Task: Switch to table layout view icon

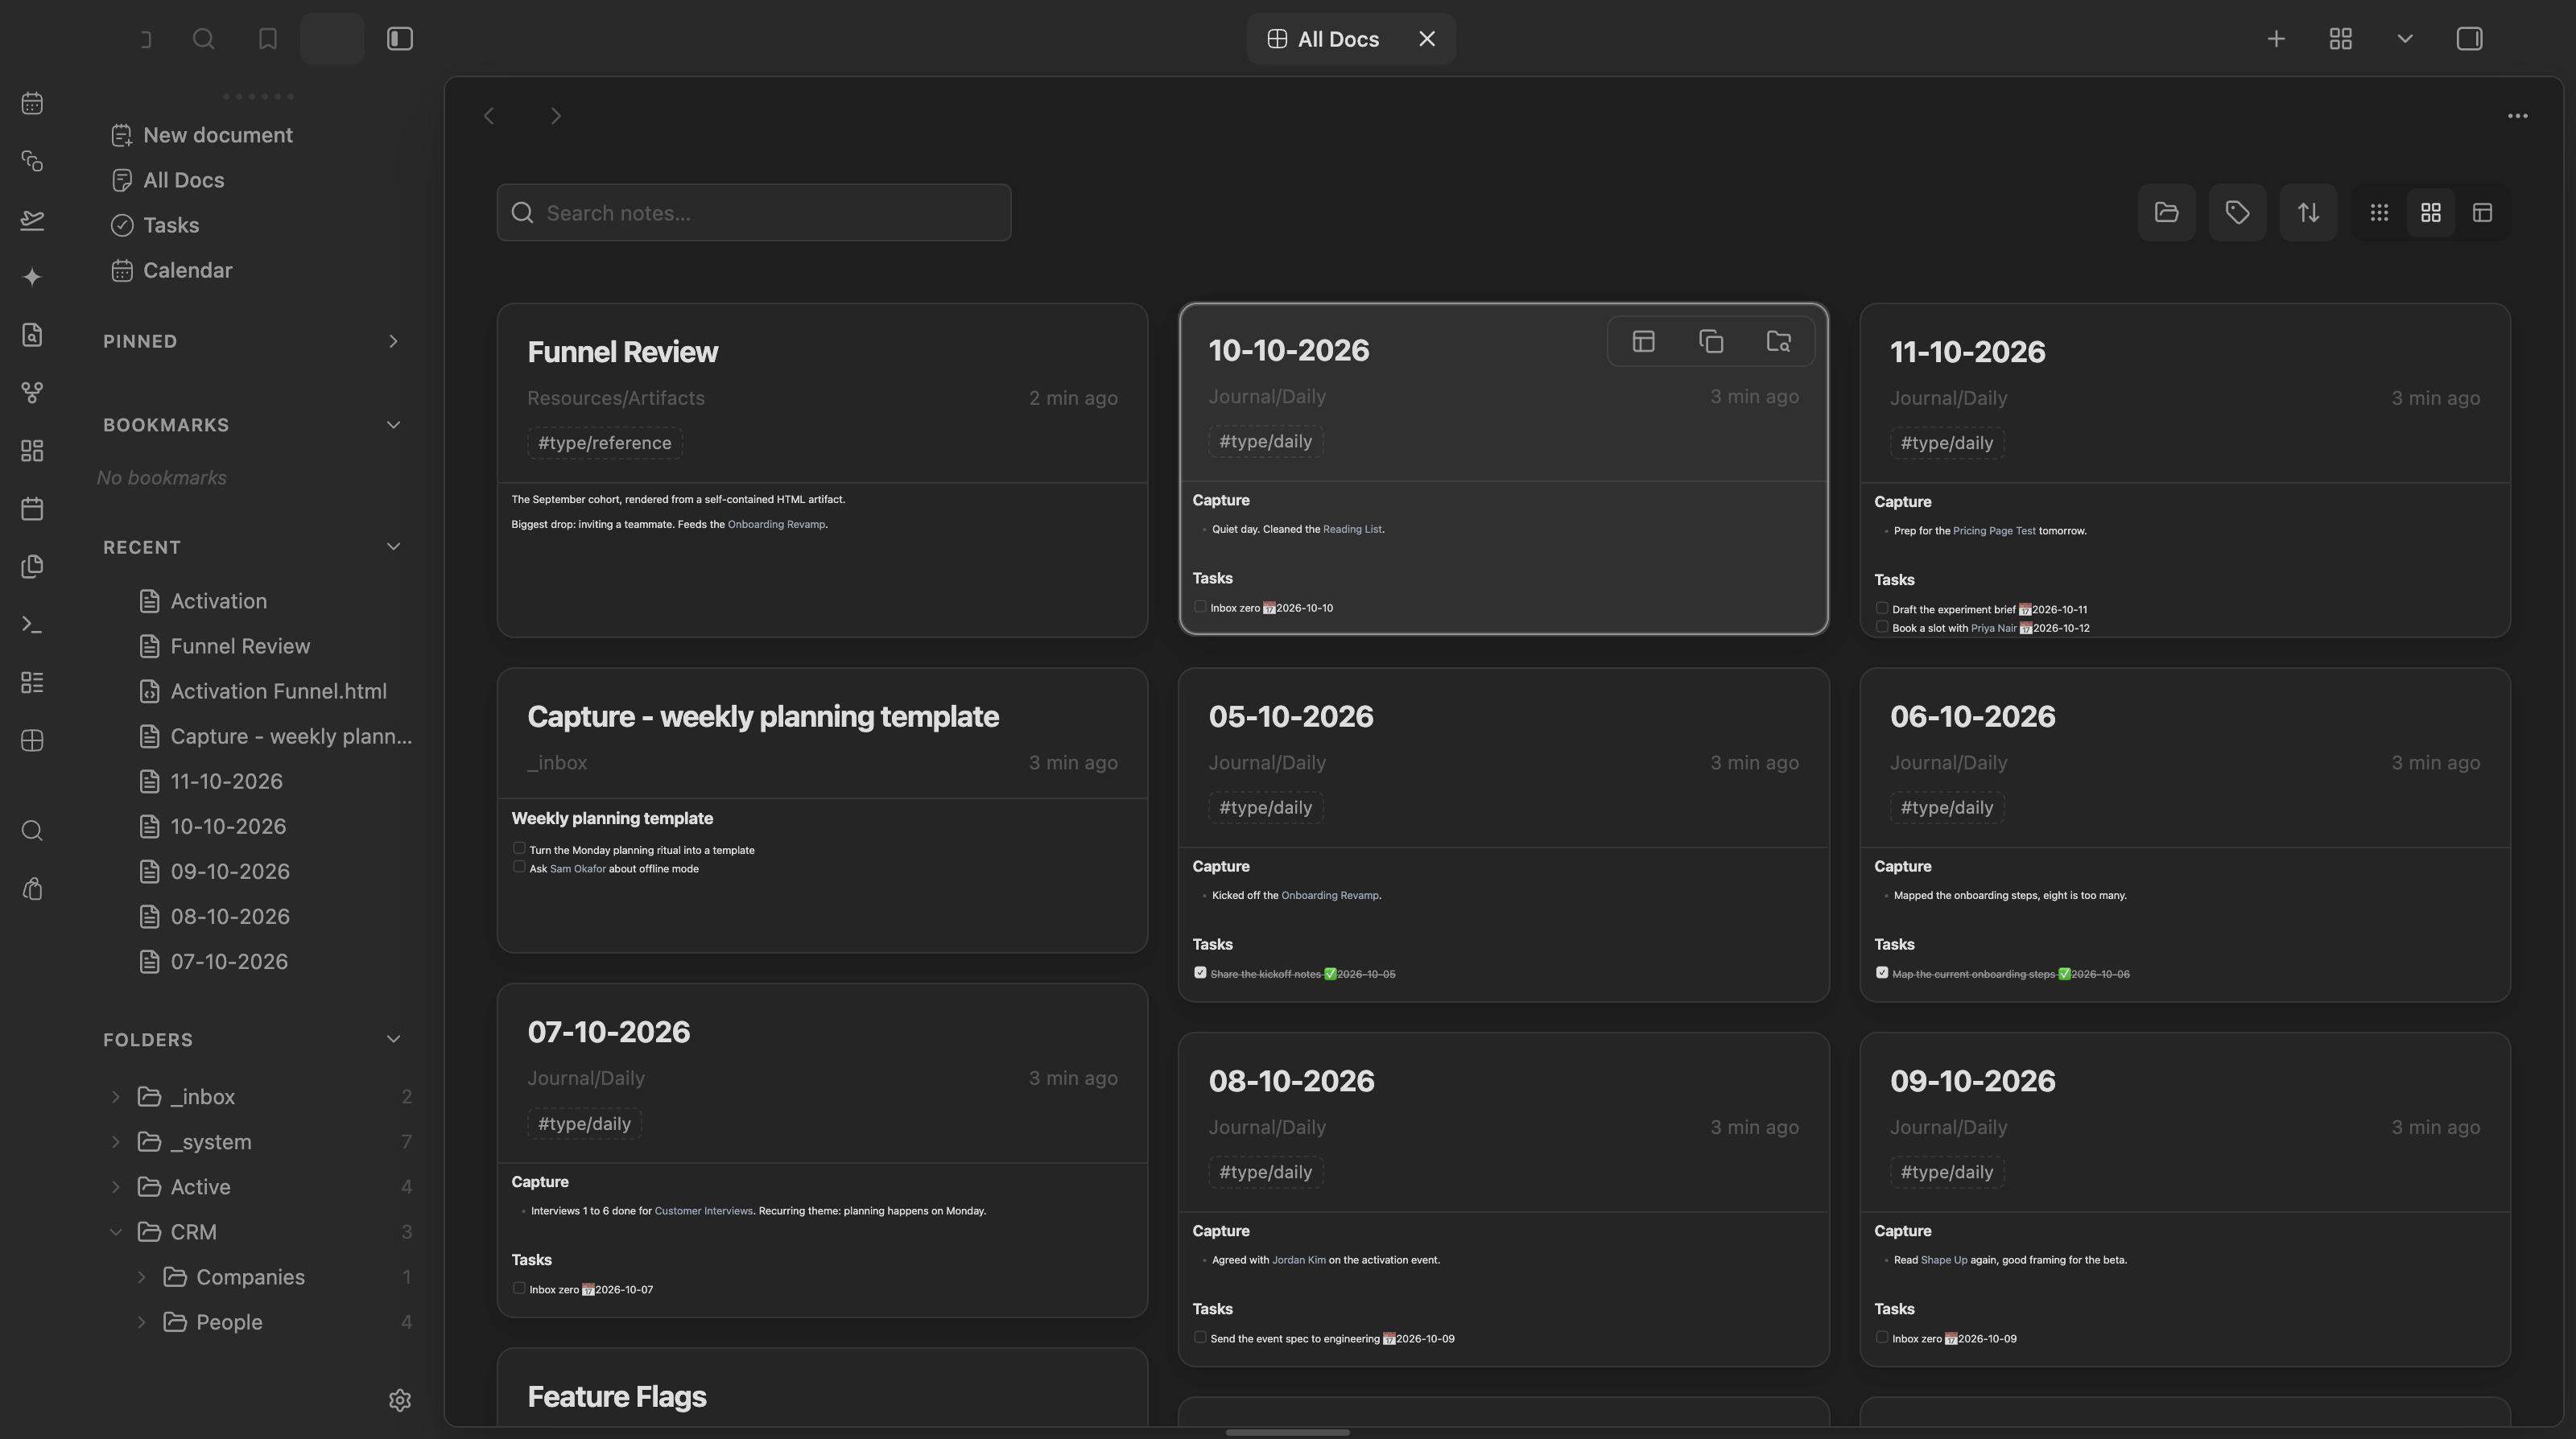Action: (2482, 212)
